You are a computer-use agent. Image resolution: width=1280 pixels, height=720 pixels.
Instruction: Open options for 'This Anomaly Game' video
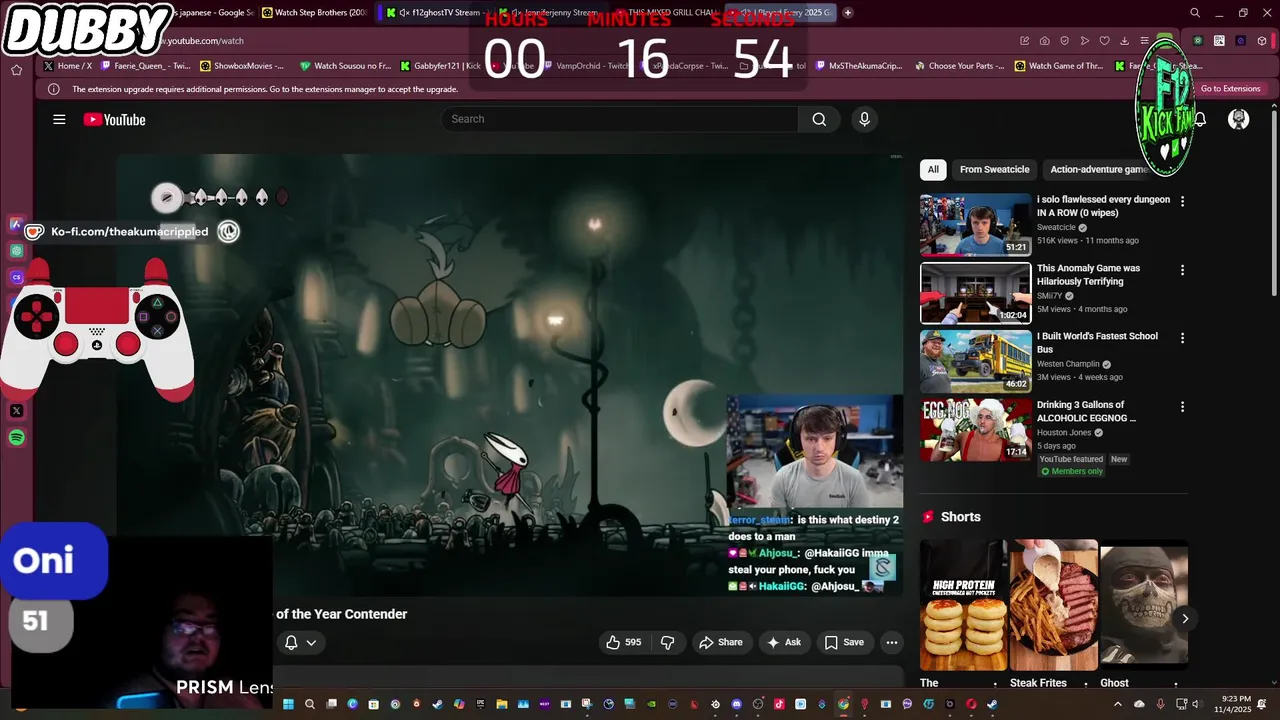coord(1182,270)
